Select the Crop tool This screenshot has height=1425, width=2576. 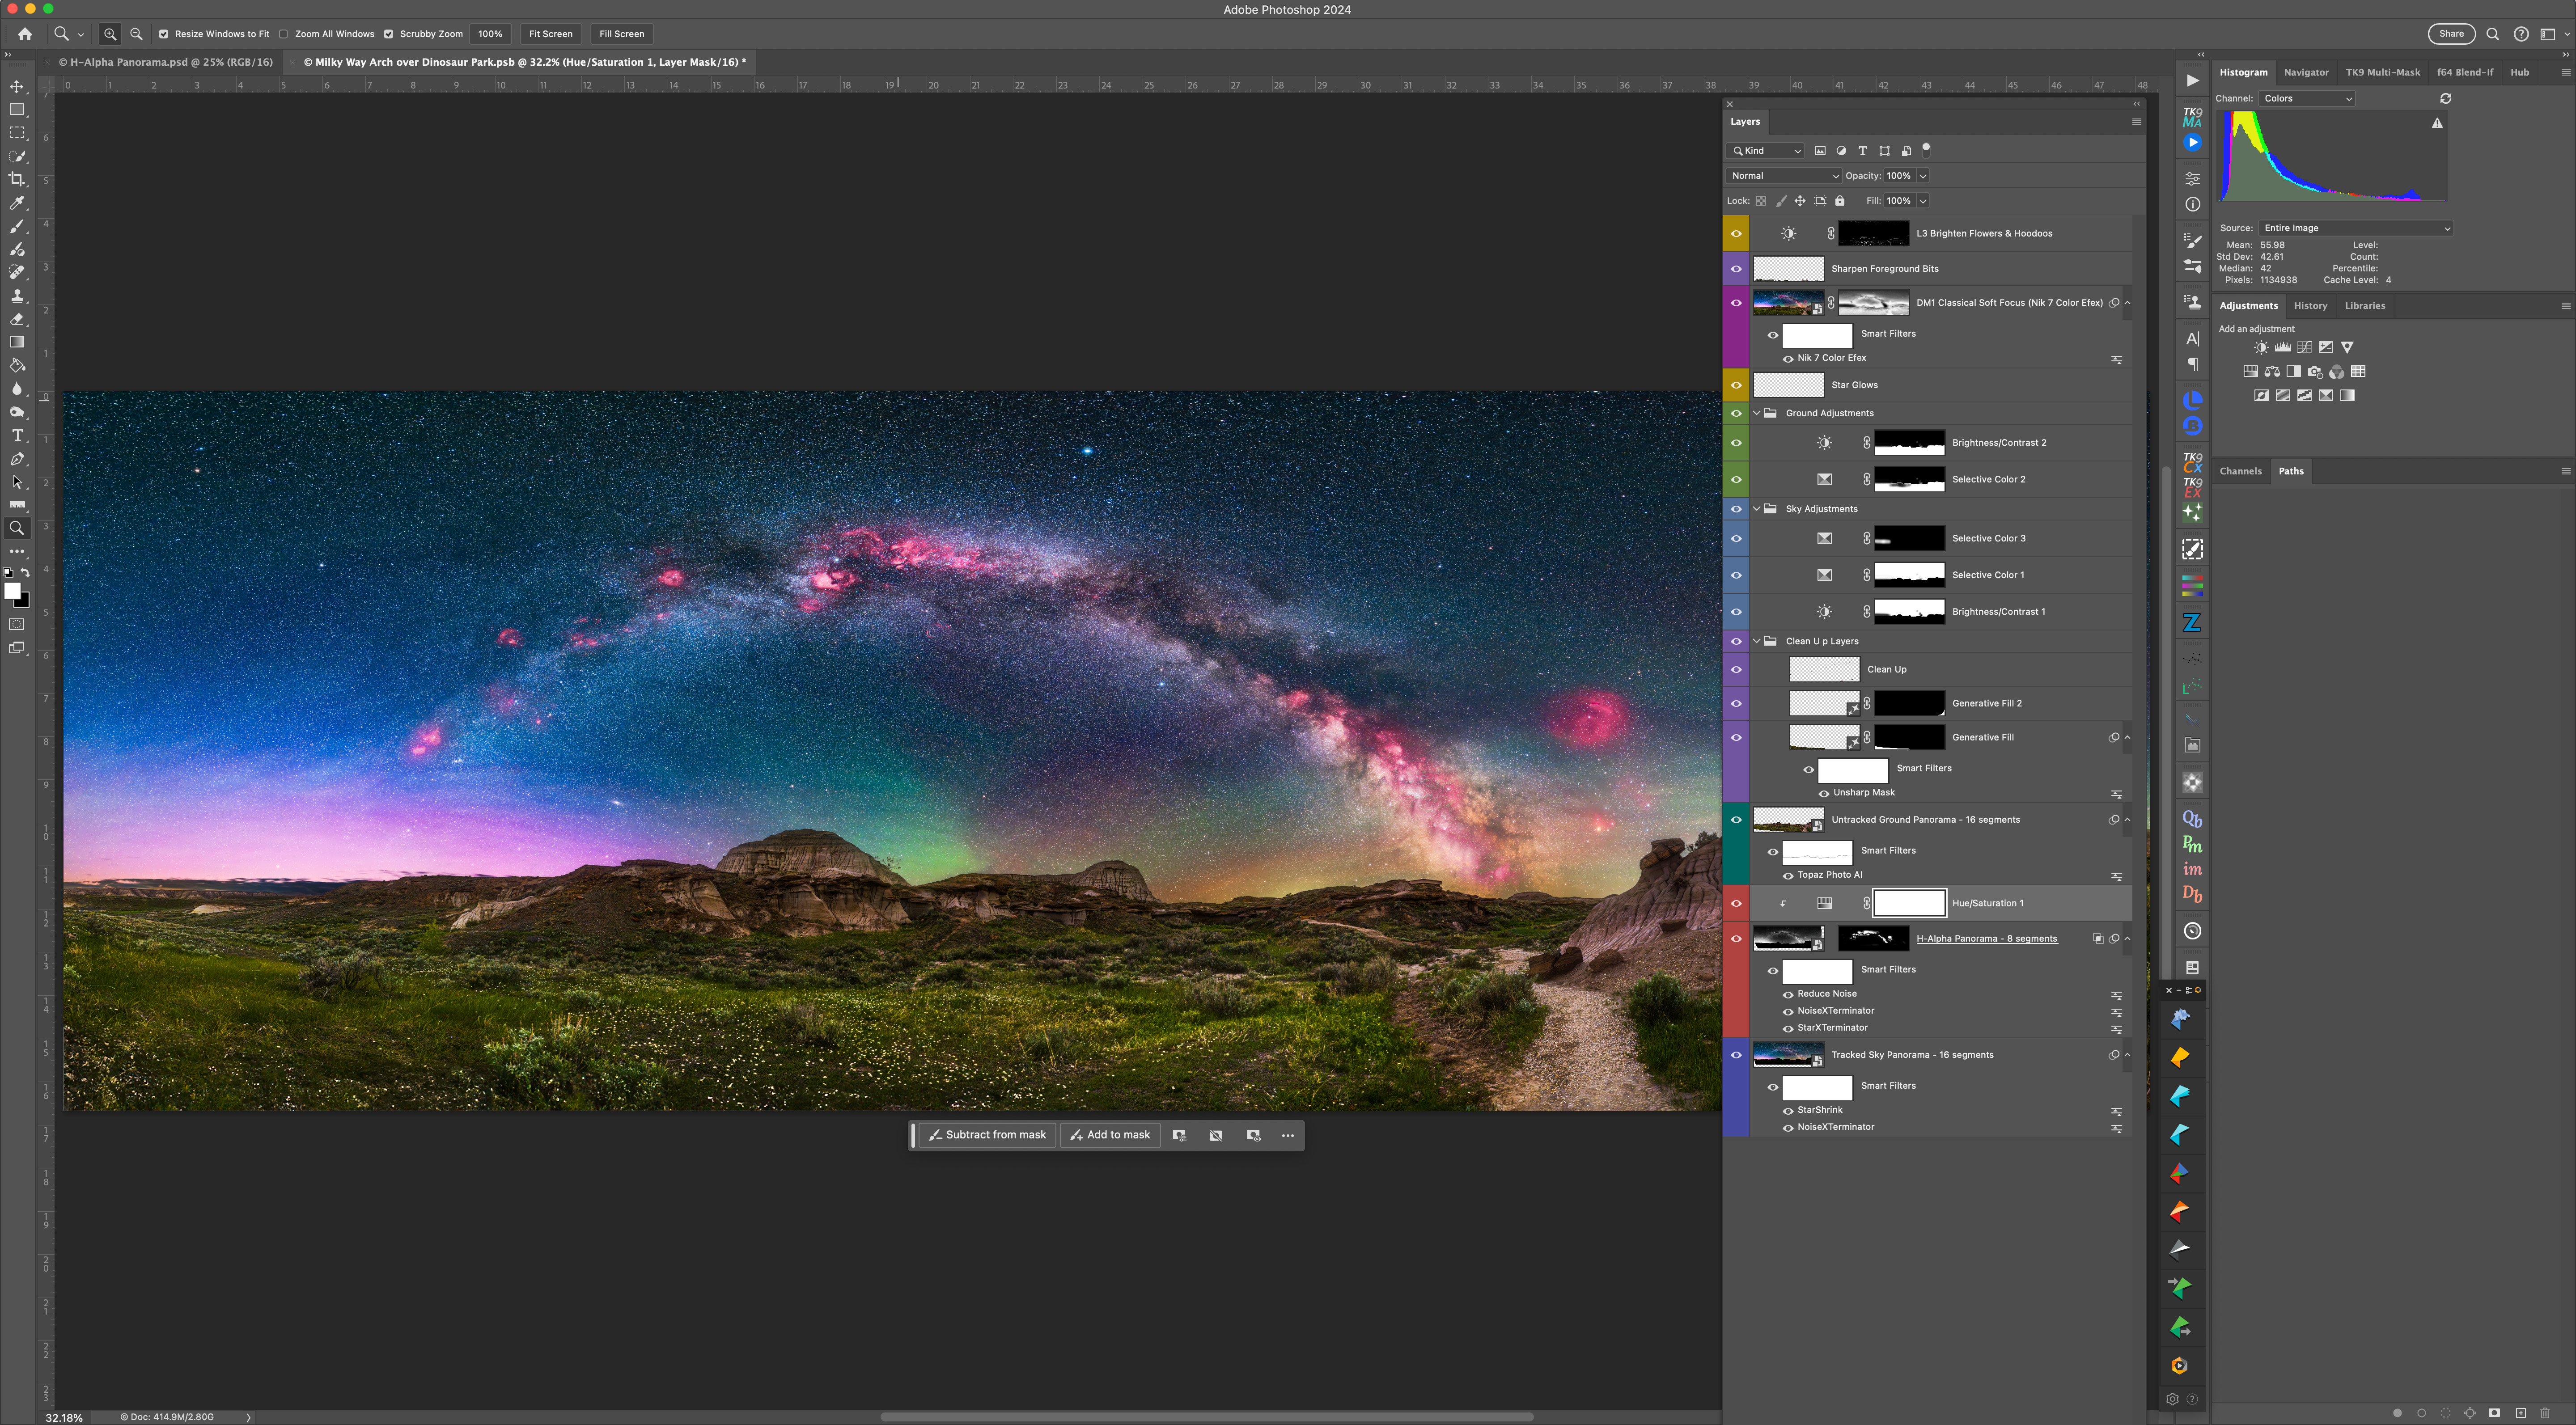pos(17,179)
